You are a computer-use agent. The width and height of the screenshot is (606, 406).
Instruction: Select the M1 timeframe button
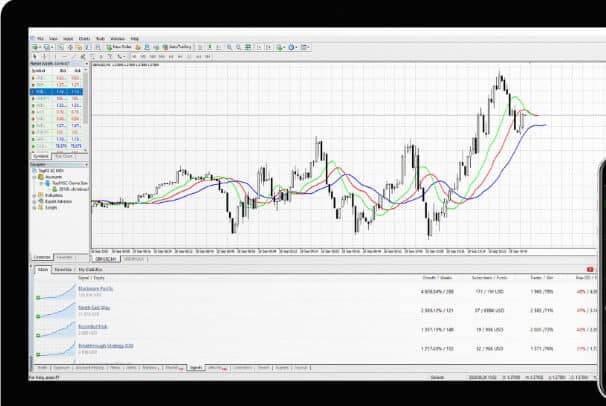tap(134, 56)
